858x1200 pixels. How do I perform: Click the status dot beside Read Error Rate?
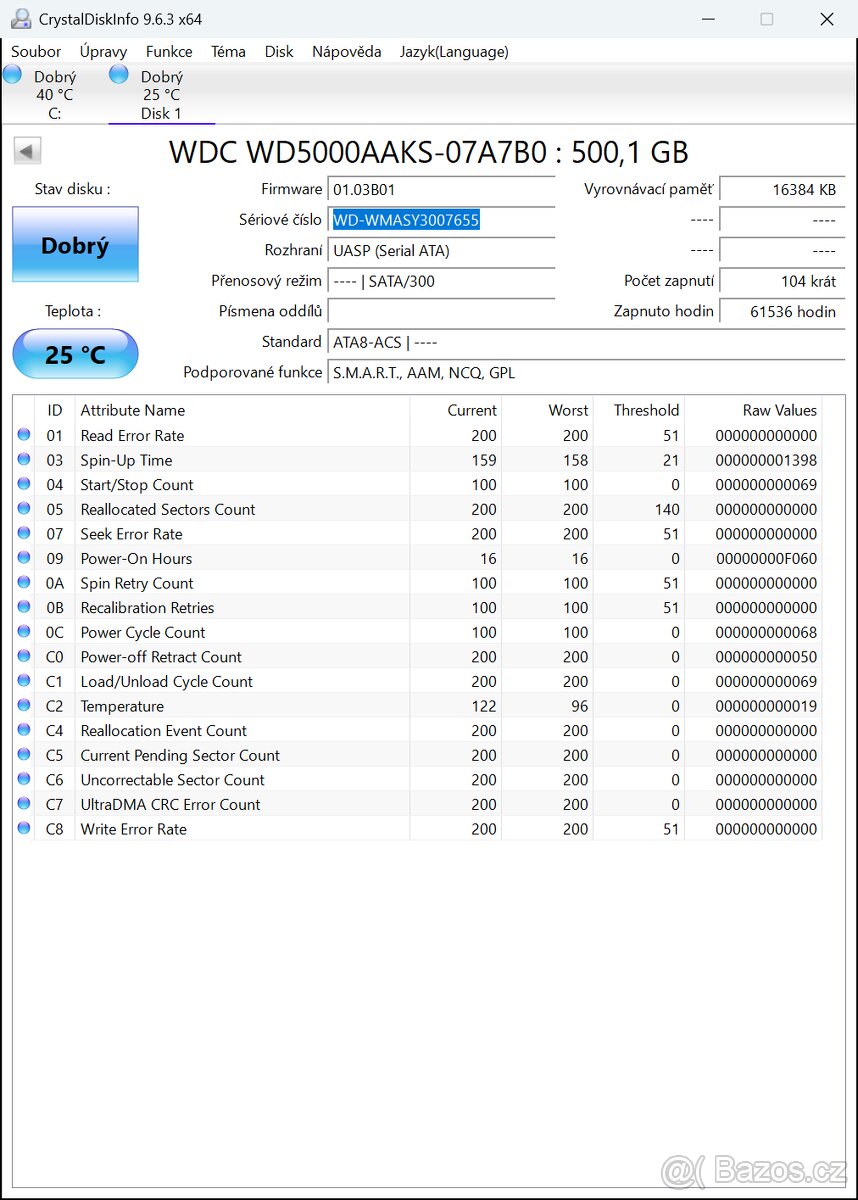(x=23, y=434)
